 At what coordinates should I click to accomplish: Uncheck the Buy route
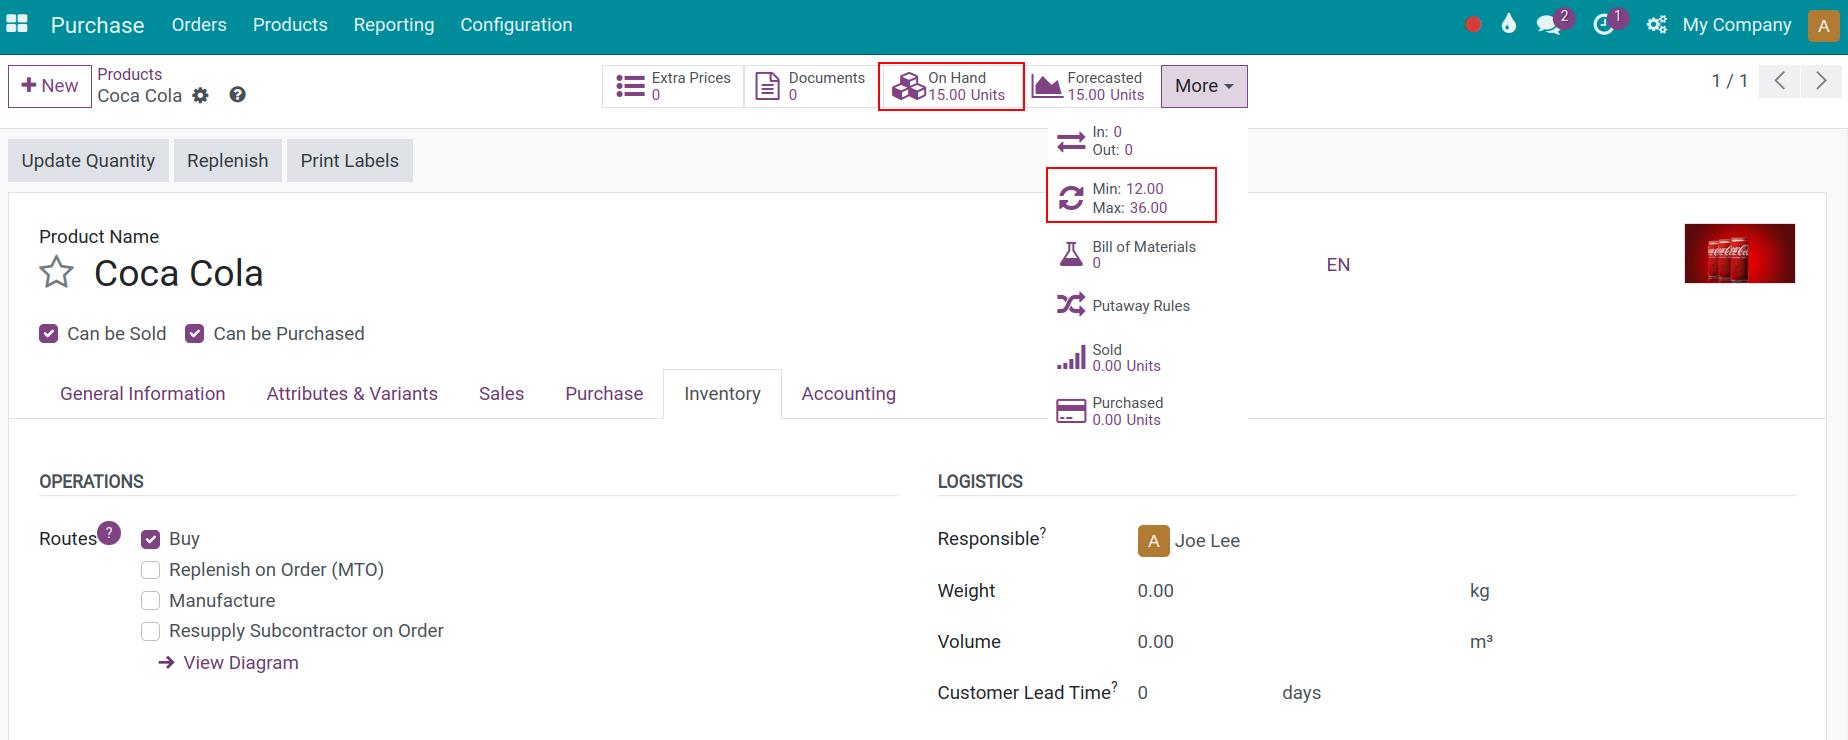(x=150, y=540)
